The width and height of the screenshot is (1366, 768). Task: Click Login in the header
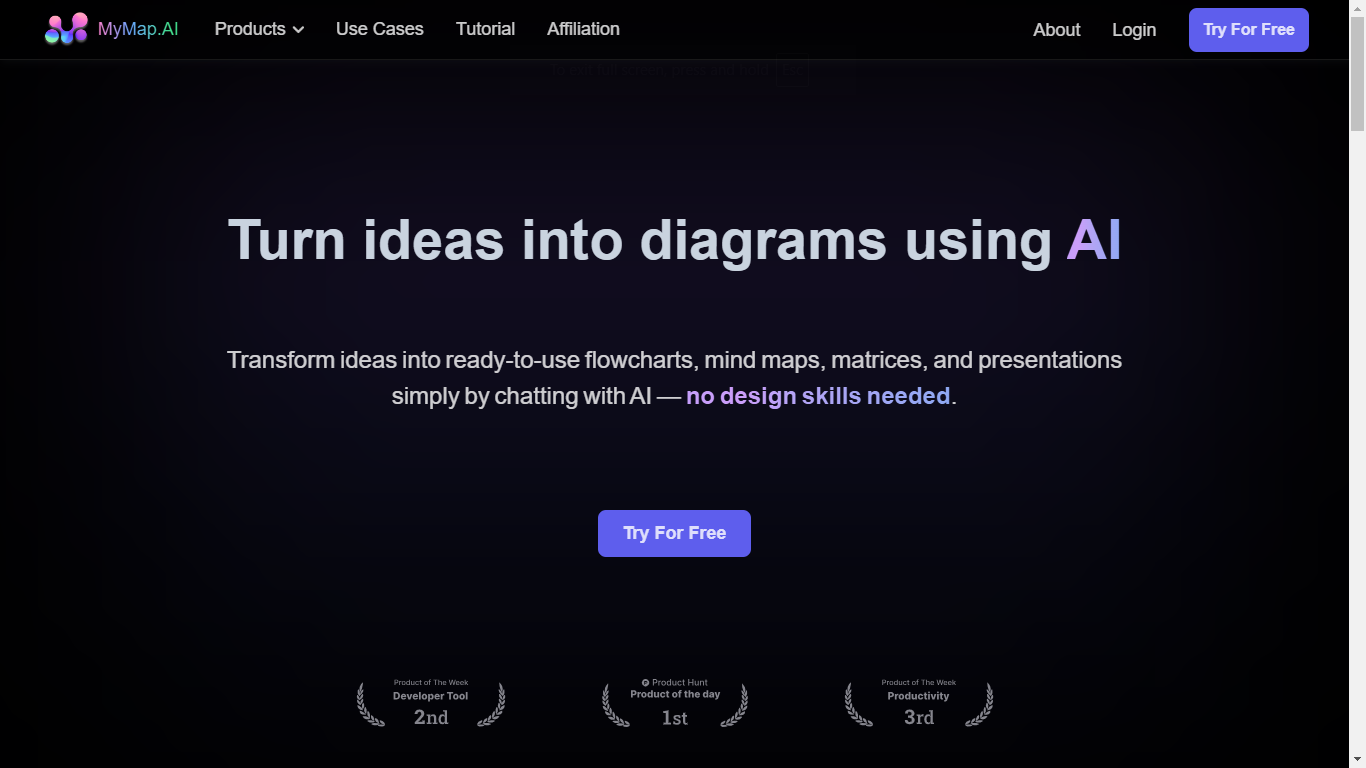tap(1134, 30)
